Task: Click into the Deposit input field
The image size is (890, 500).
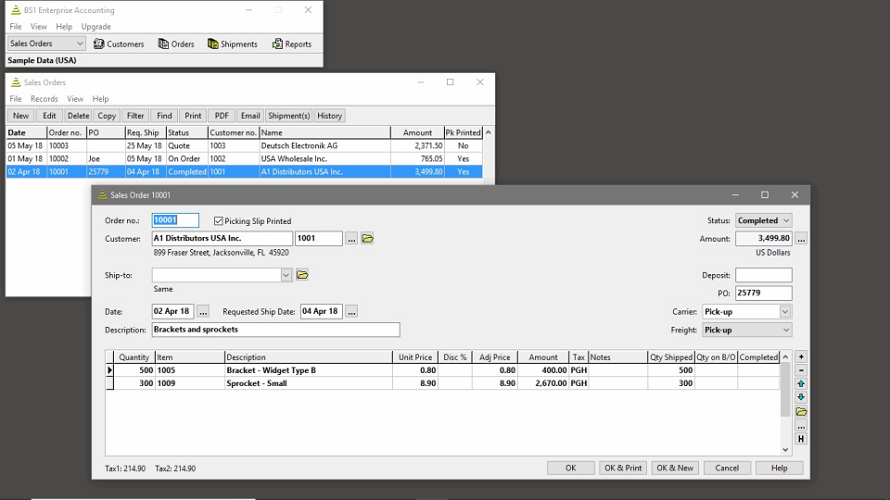Action: [x=763, y=275]
